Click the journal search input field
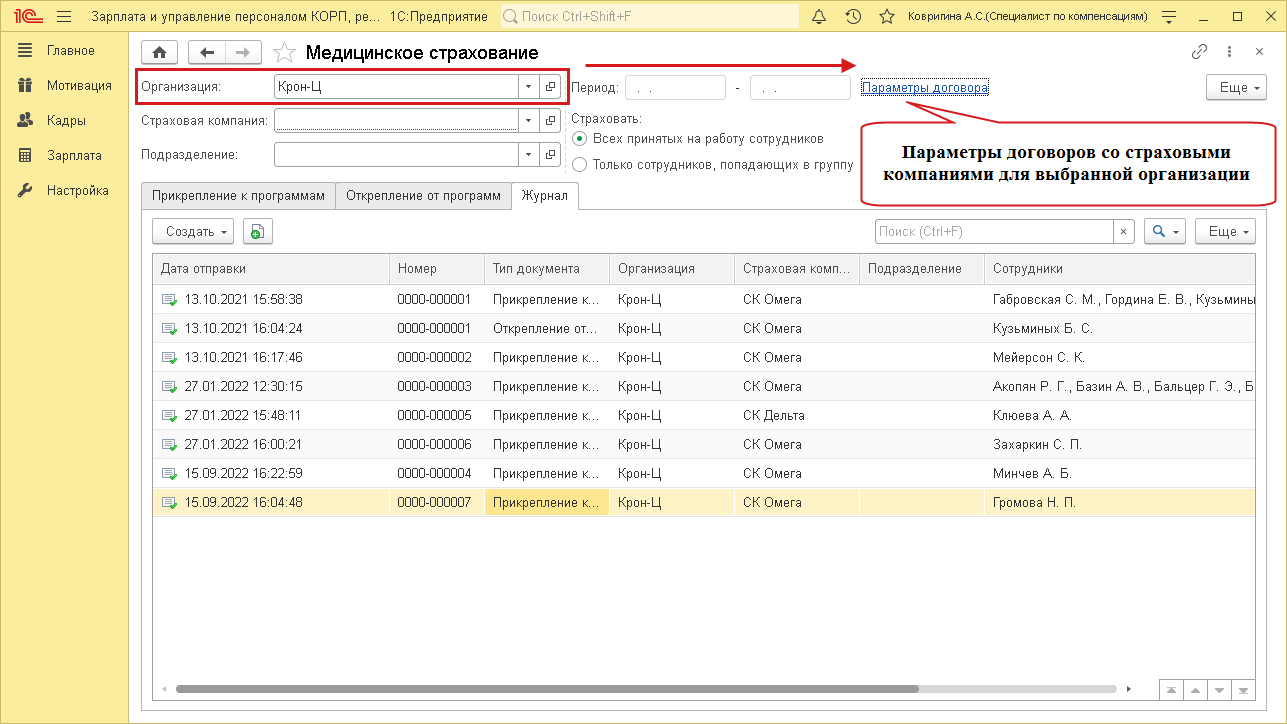The height and width of the screenshot is (724, 1287). (994, 231)
